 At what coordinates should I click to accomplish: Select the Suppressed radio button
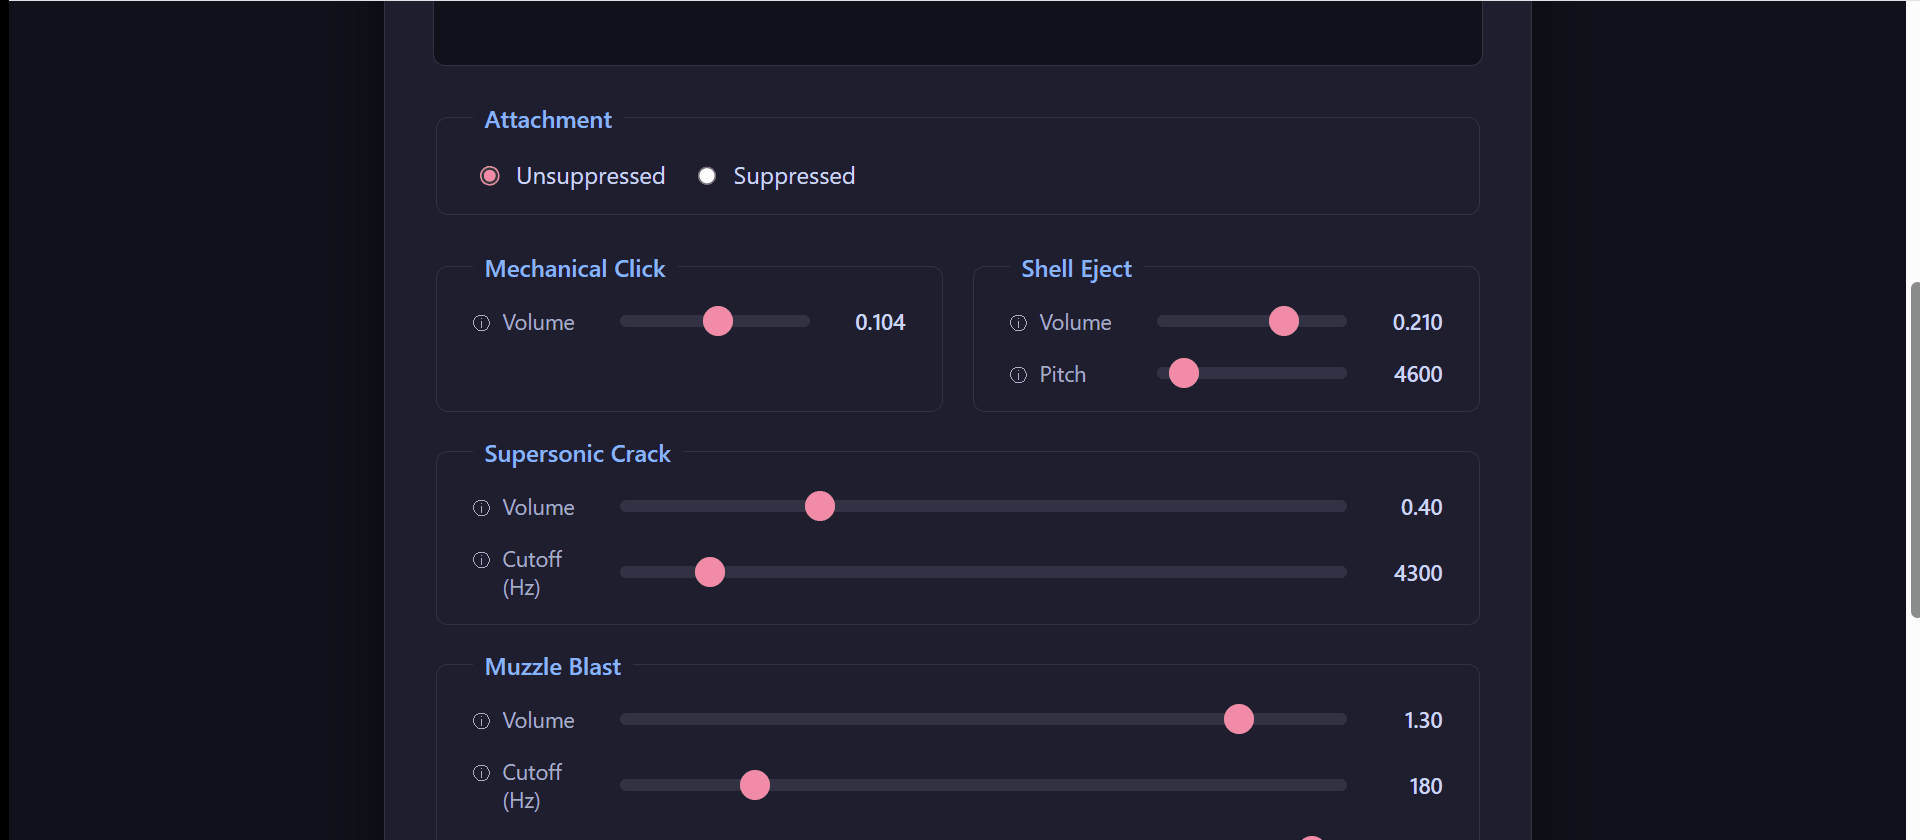(x=707, y=176)
